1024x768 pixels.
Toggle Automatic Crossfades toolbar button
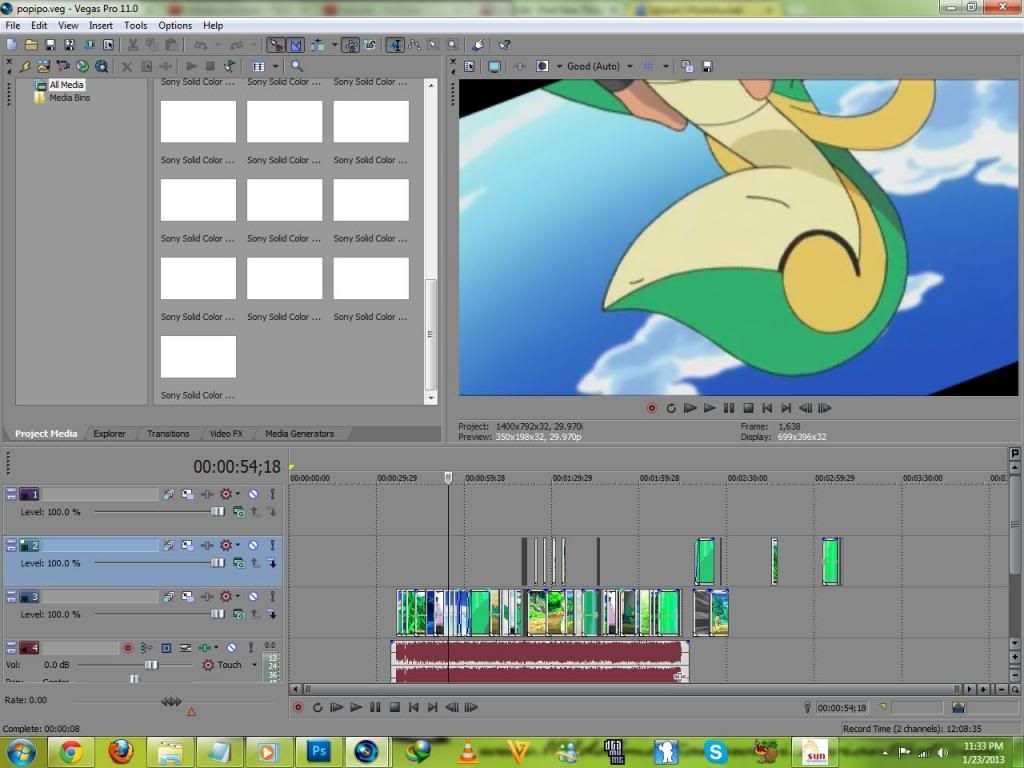(296, 45)
